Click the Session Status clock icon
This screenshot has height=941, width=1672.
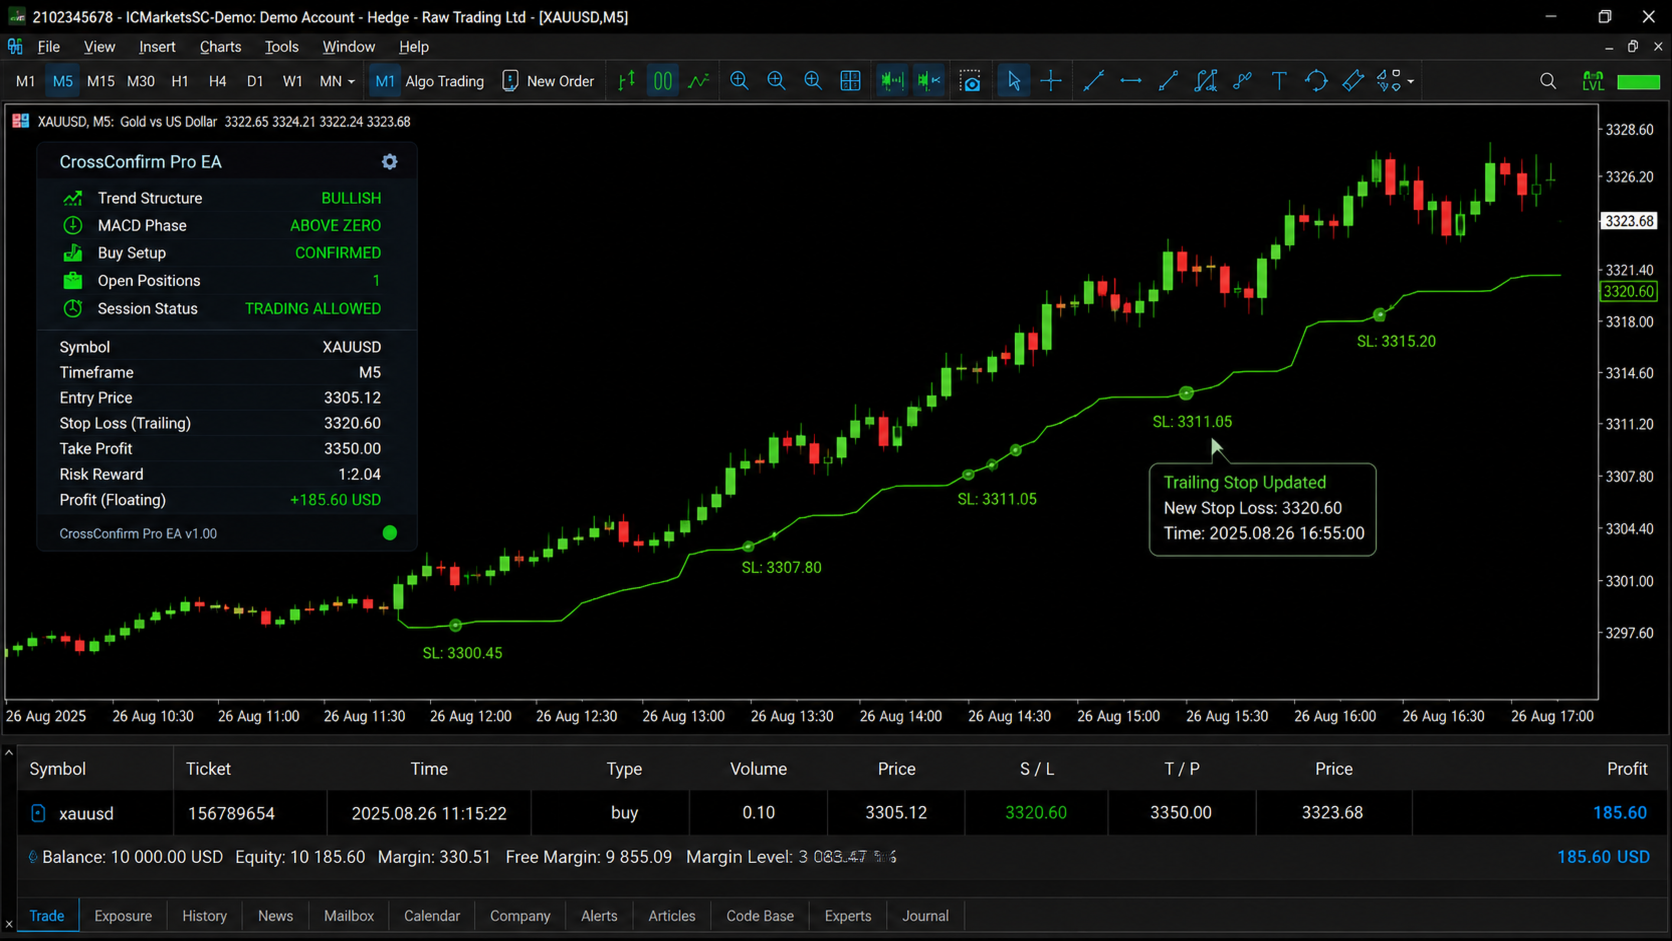(x=73, y=309)
